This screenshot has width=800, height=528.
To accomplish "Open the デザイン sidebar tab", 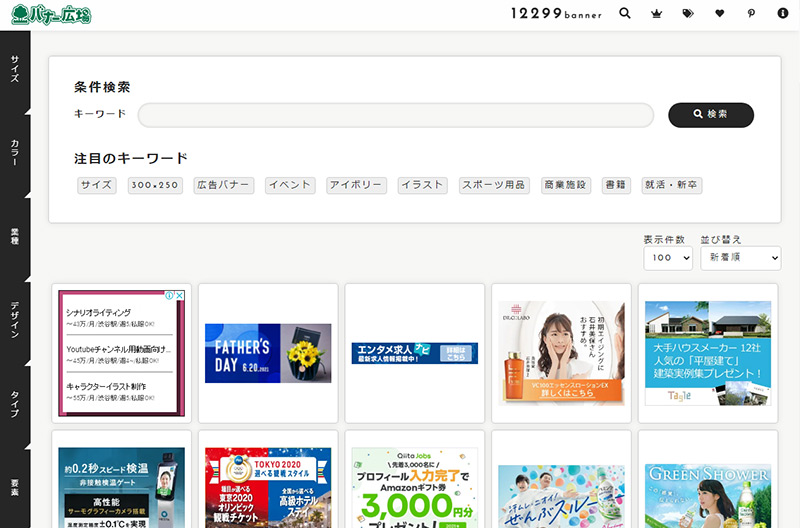I will click(x=15, y=320).
